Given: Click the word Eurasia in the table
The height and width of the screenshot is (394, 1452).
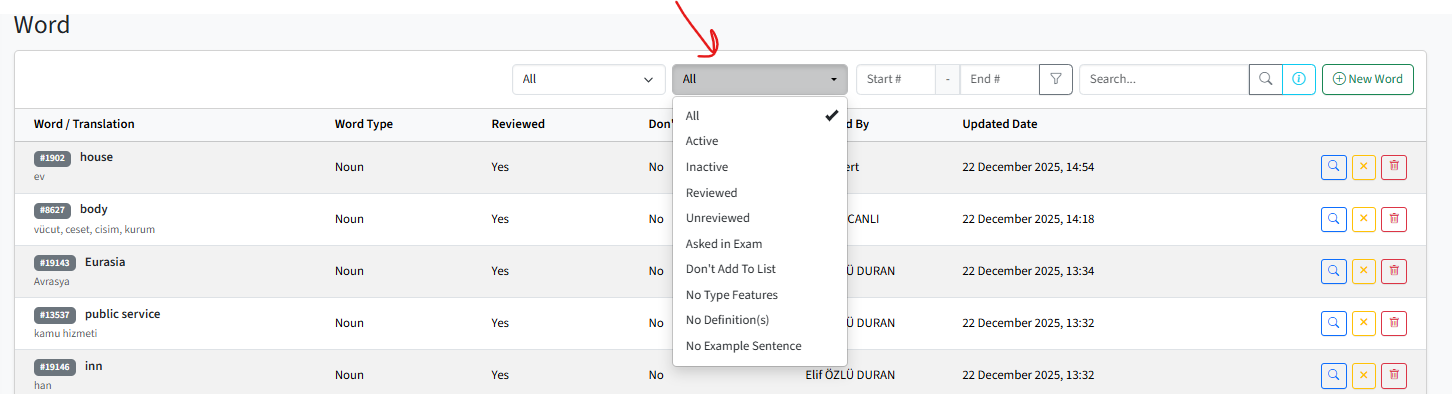Looking at the screenshot, I should (105, 262).
